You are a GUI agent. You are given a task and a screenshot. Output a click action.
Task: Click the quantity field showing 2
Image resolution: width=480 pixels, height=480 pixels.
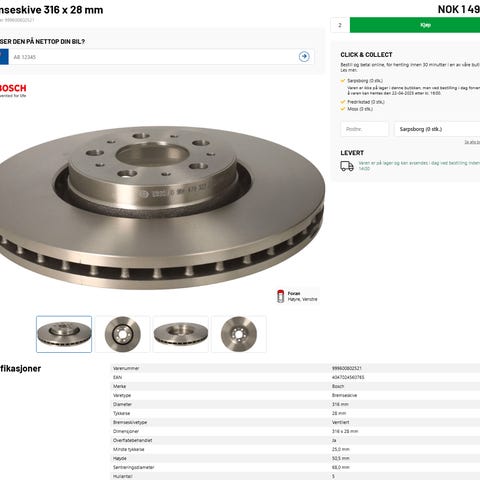340,25
